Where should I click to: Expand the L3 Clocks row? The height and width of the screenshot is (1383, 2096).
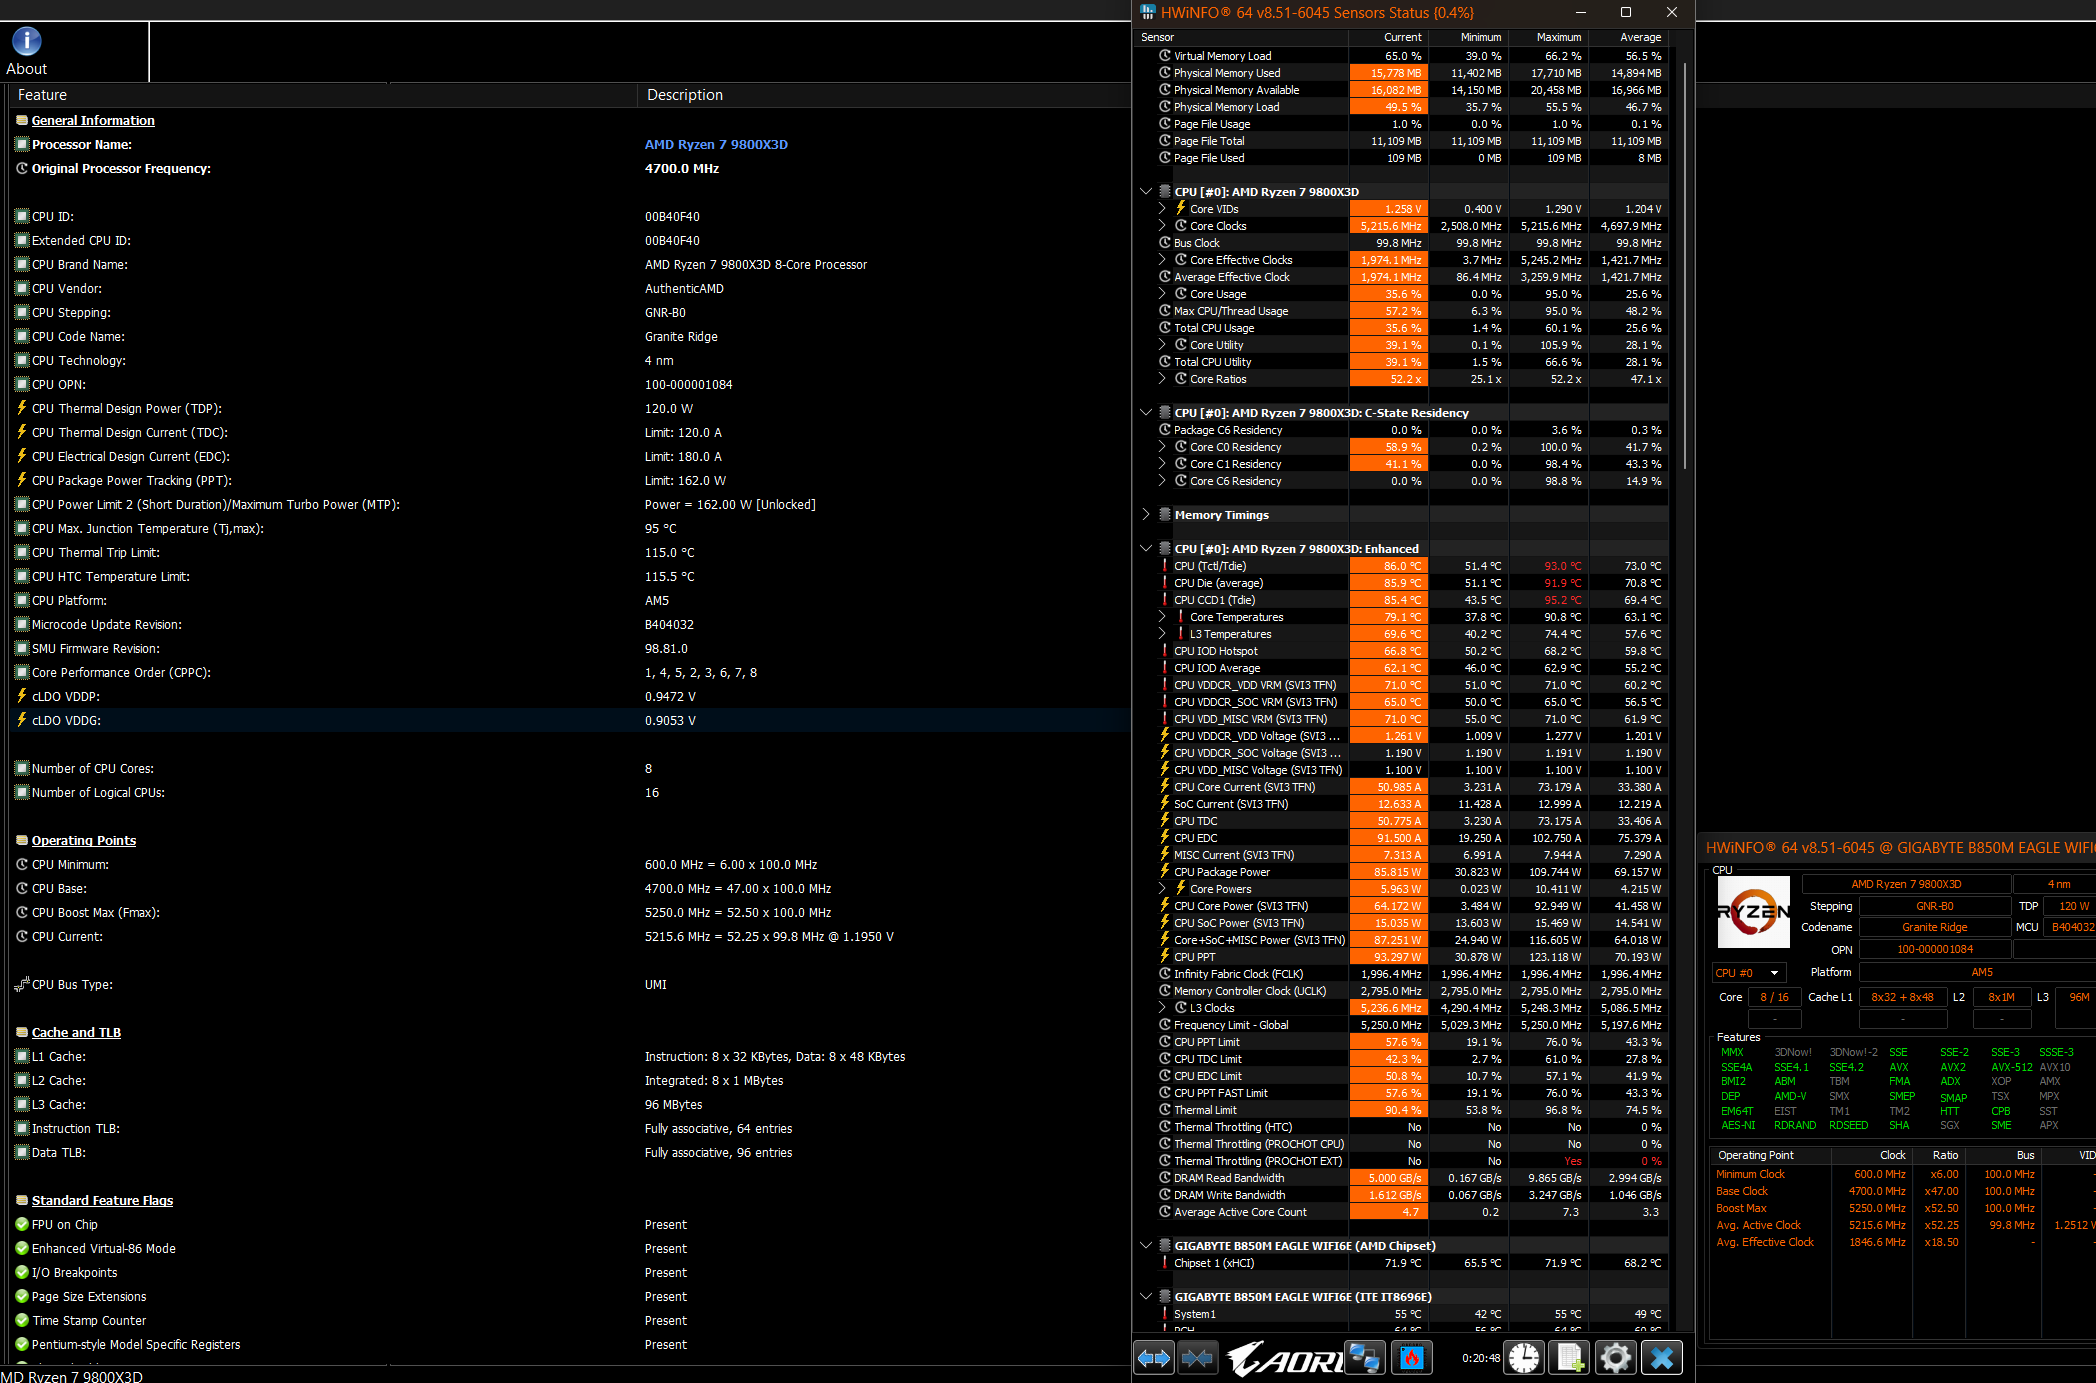[x=1162, y=1008]
